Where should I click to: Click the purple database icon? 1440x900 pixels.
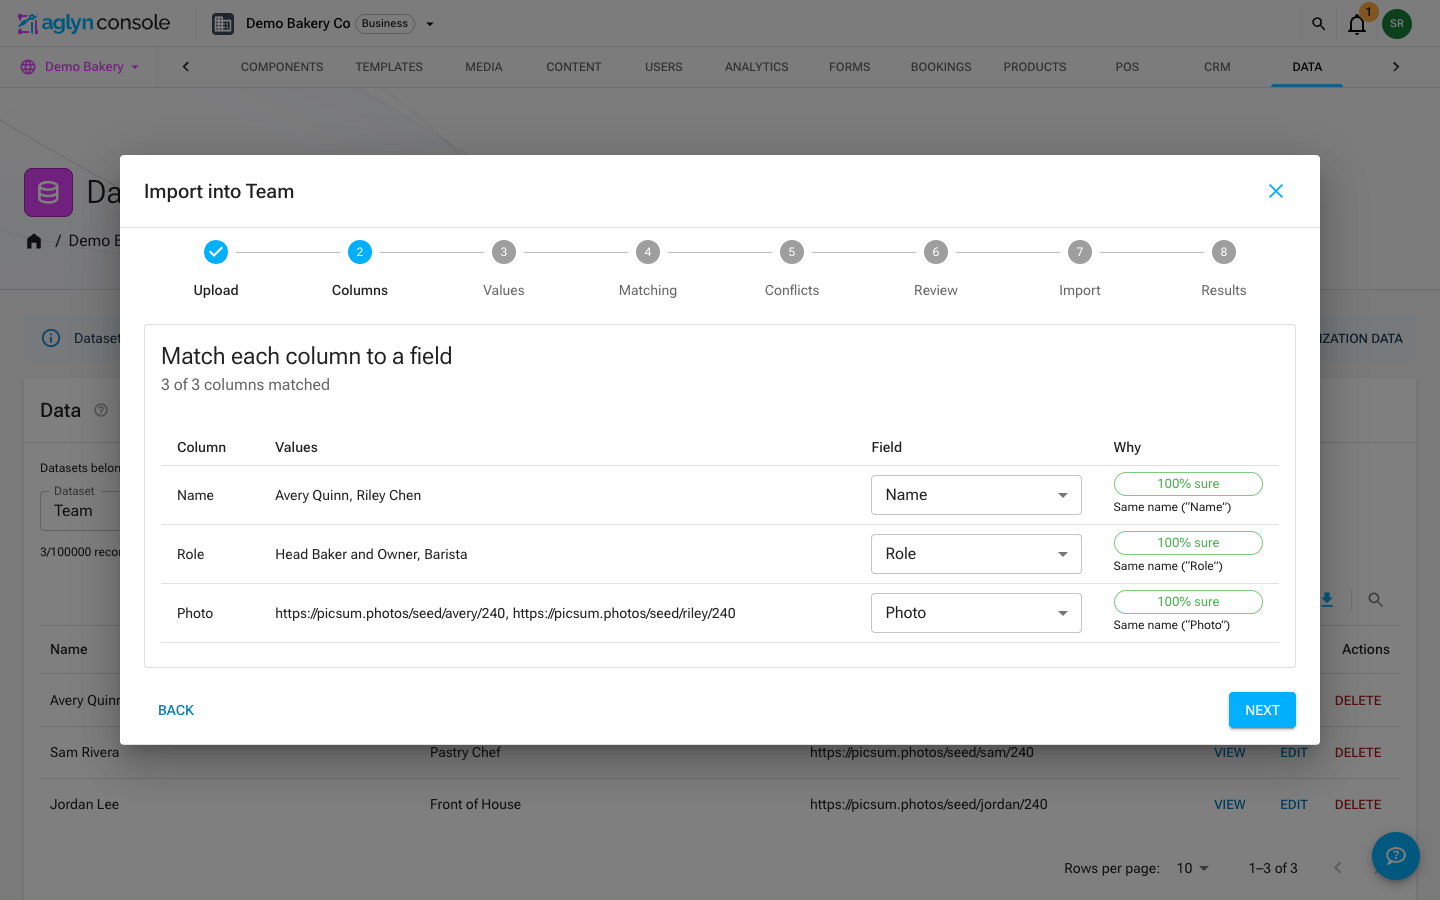[x=48, y=192]
